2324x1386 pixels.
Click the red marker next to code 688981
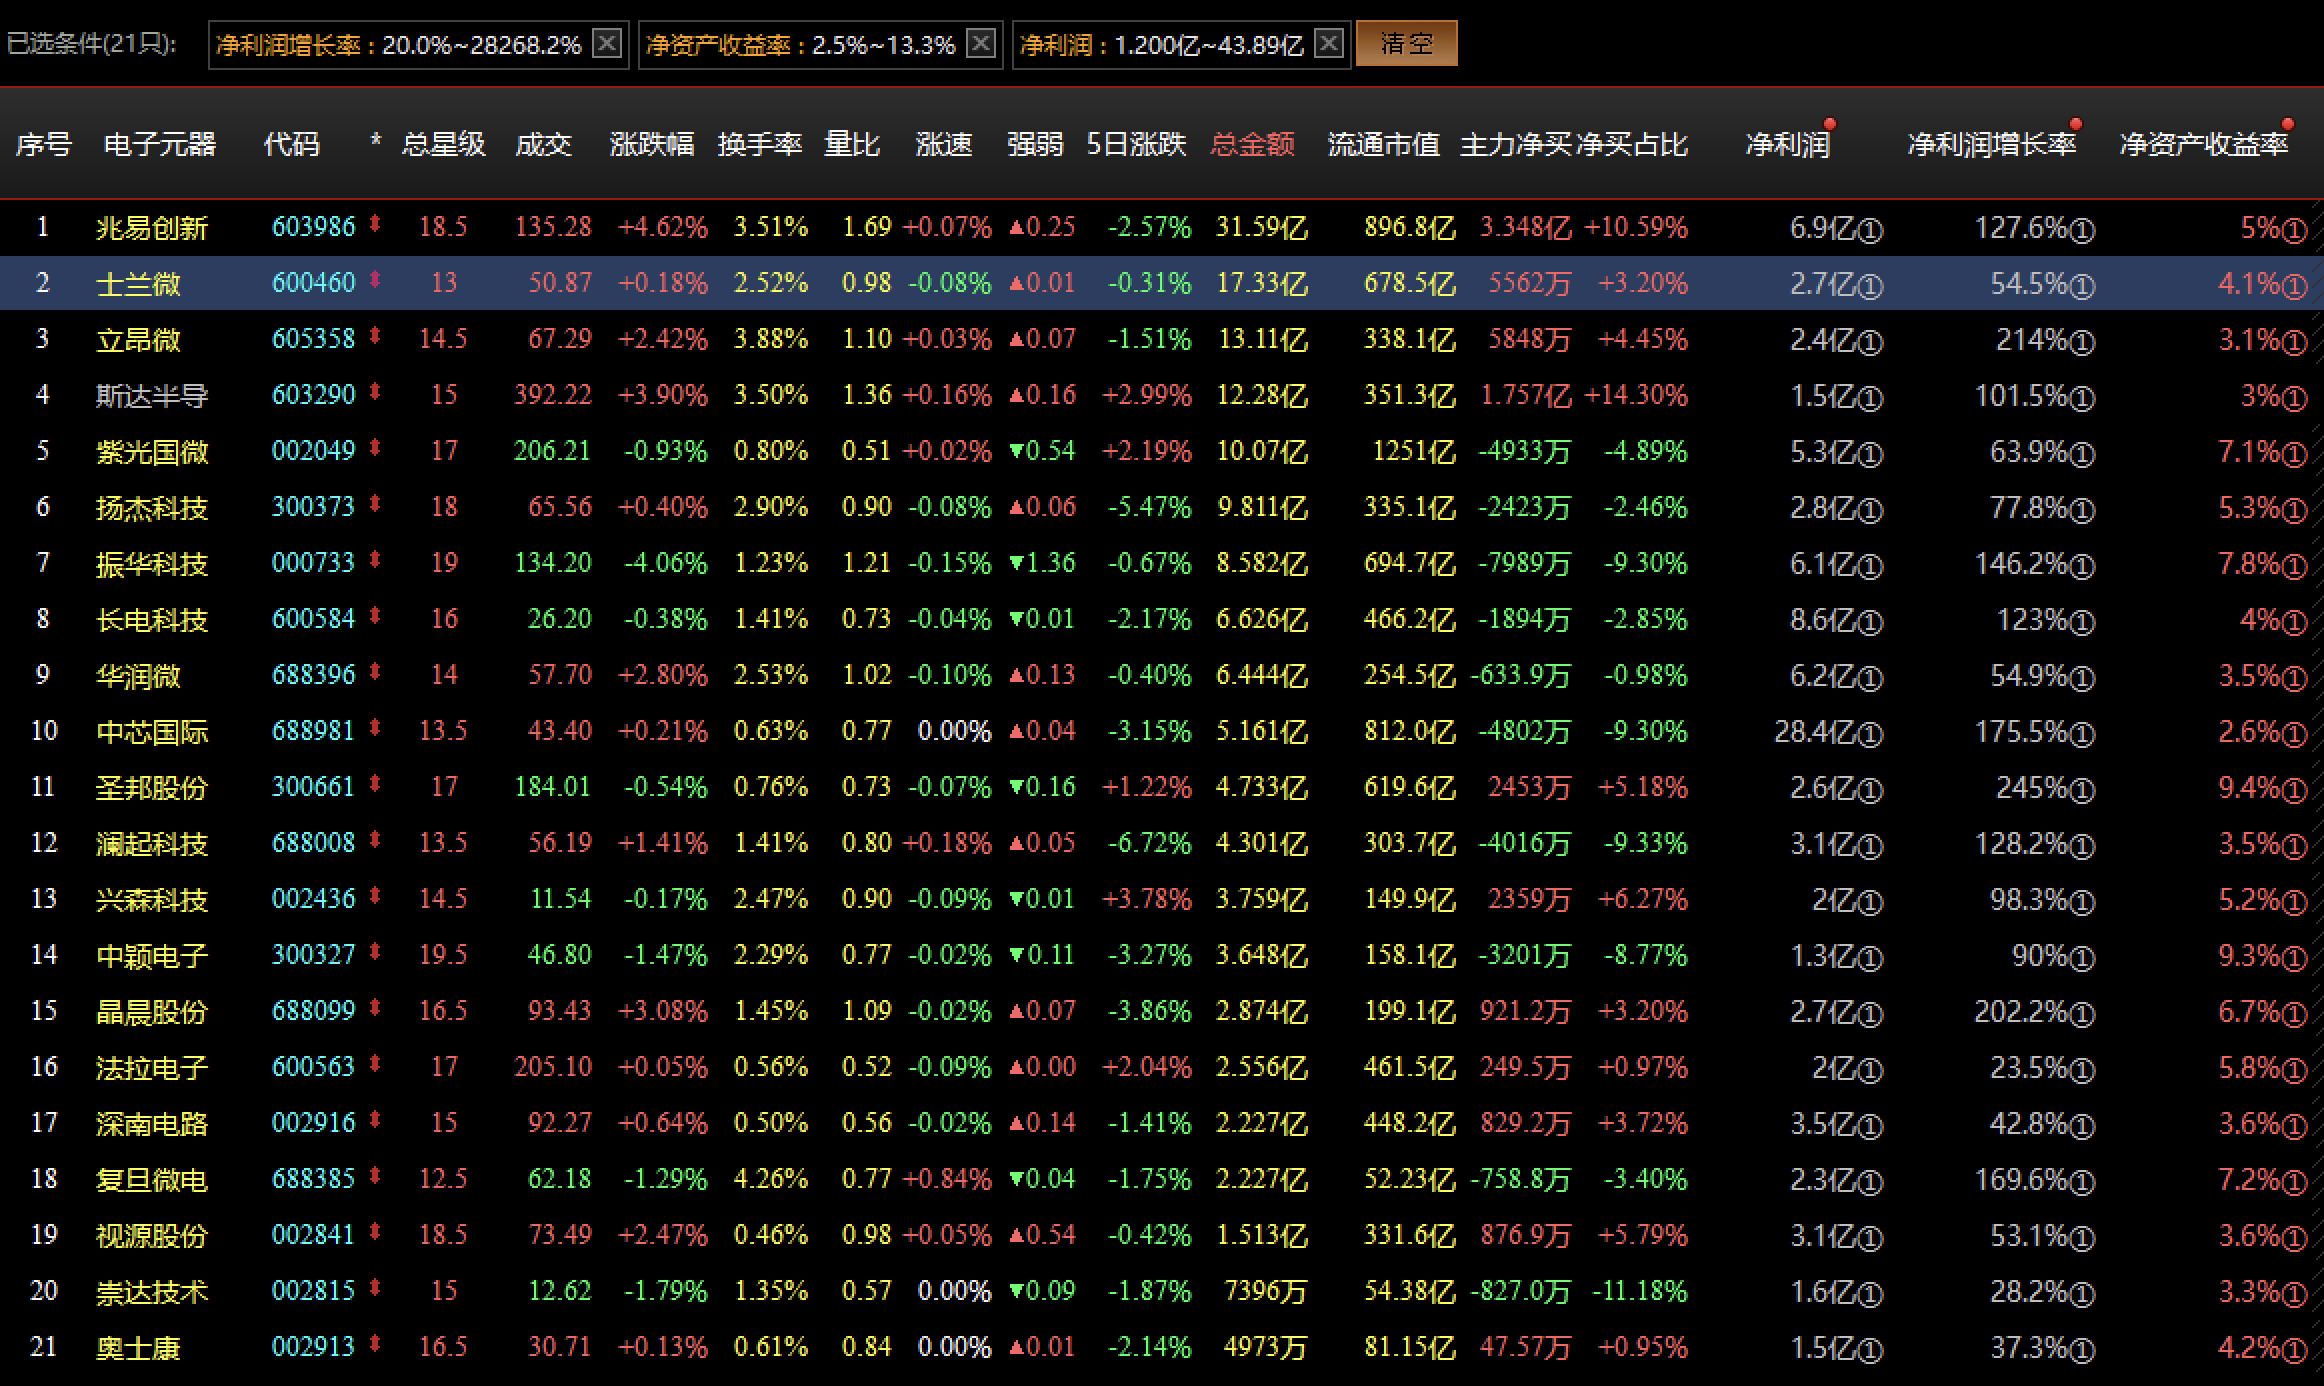375,729
